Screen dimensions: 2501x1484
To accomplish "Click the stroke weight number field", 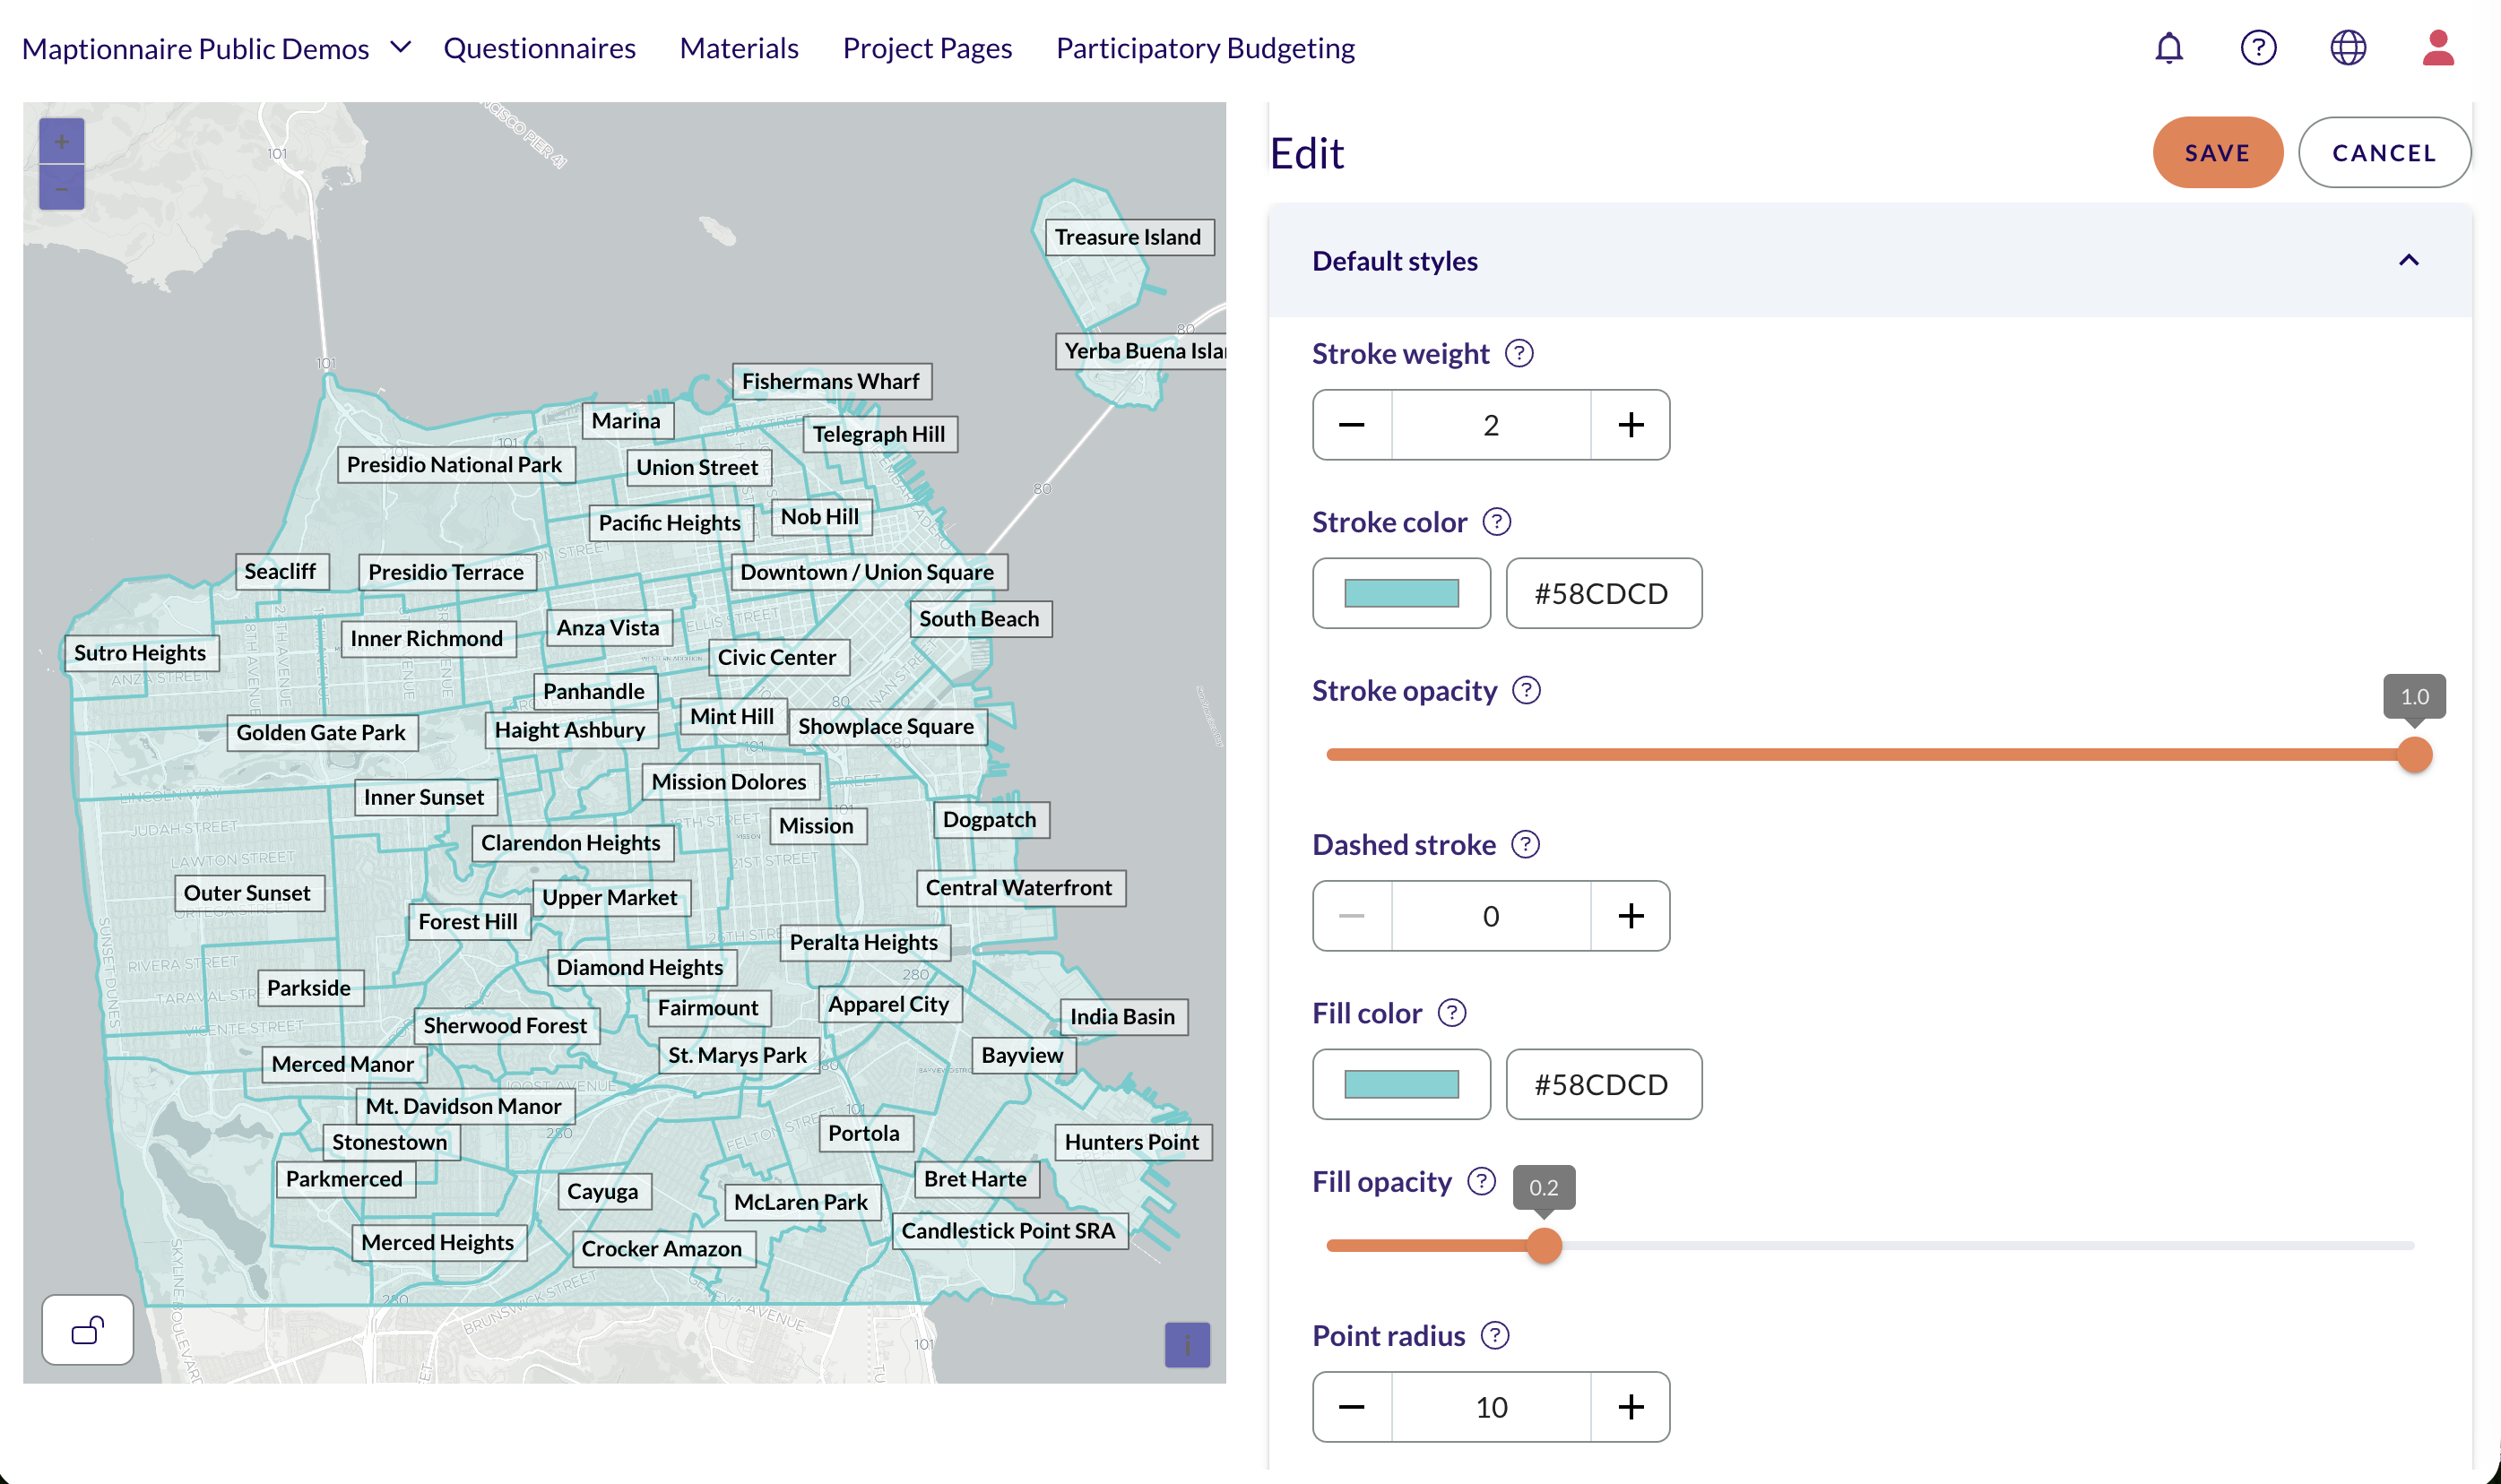I will coord(1491,425).
